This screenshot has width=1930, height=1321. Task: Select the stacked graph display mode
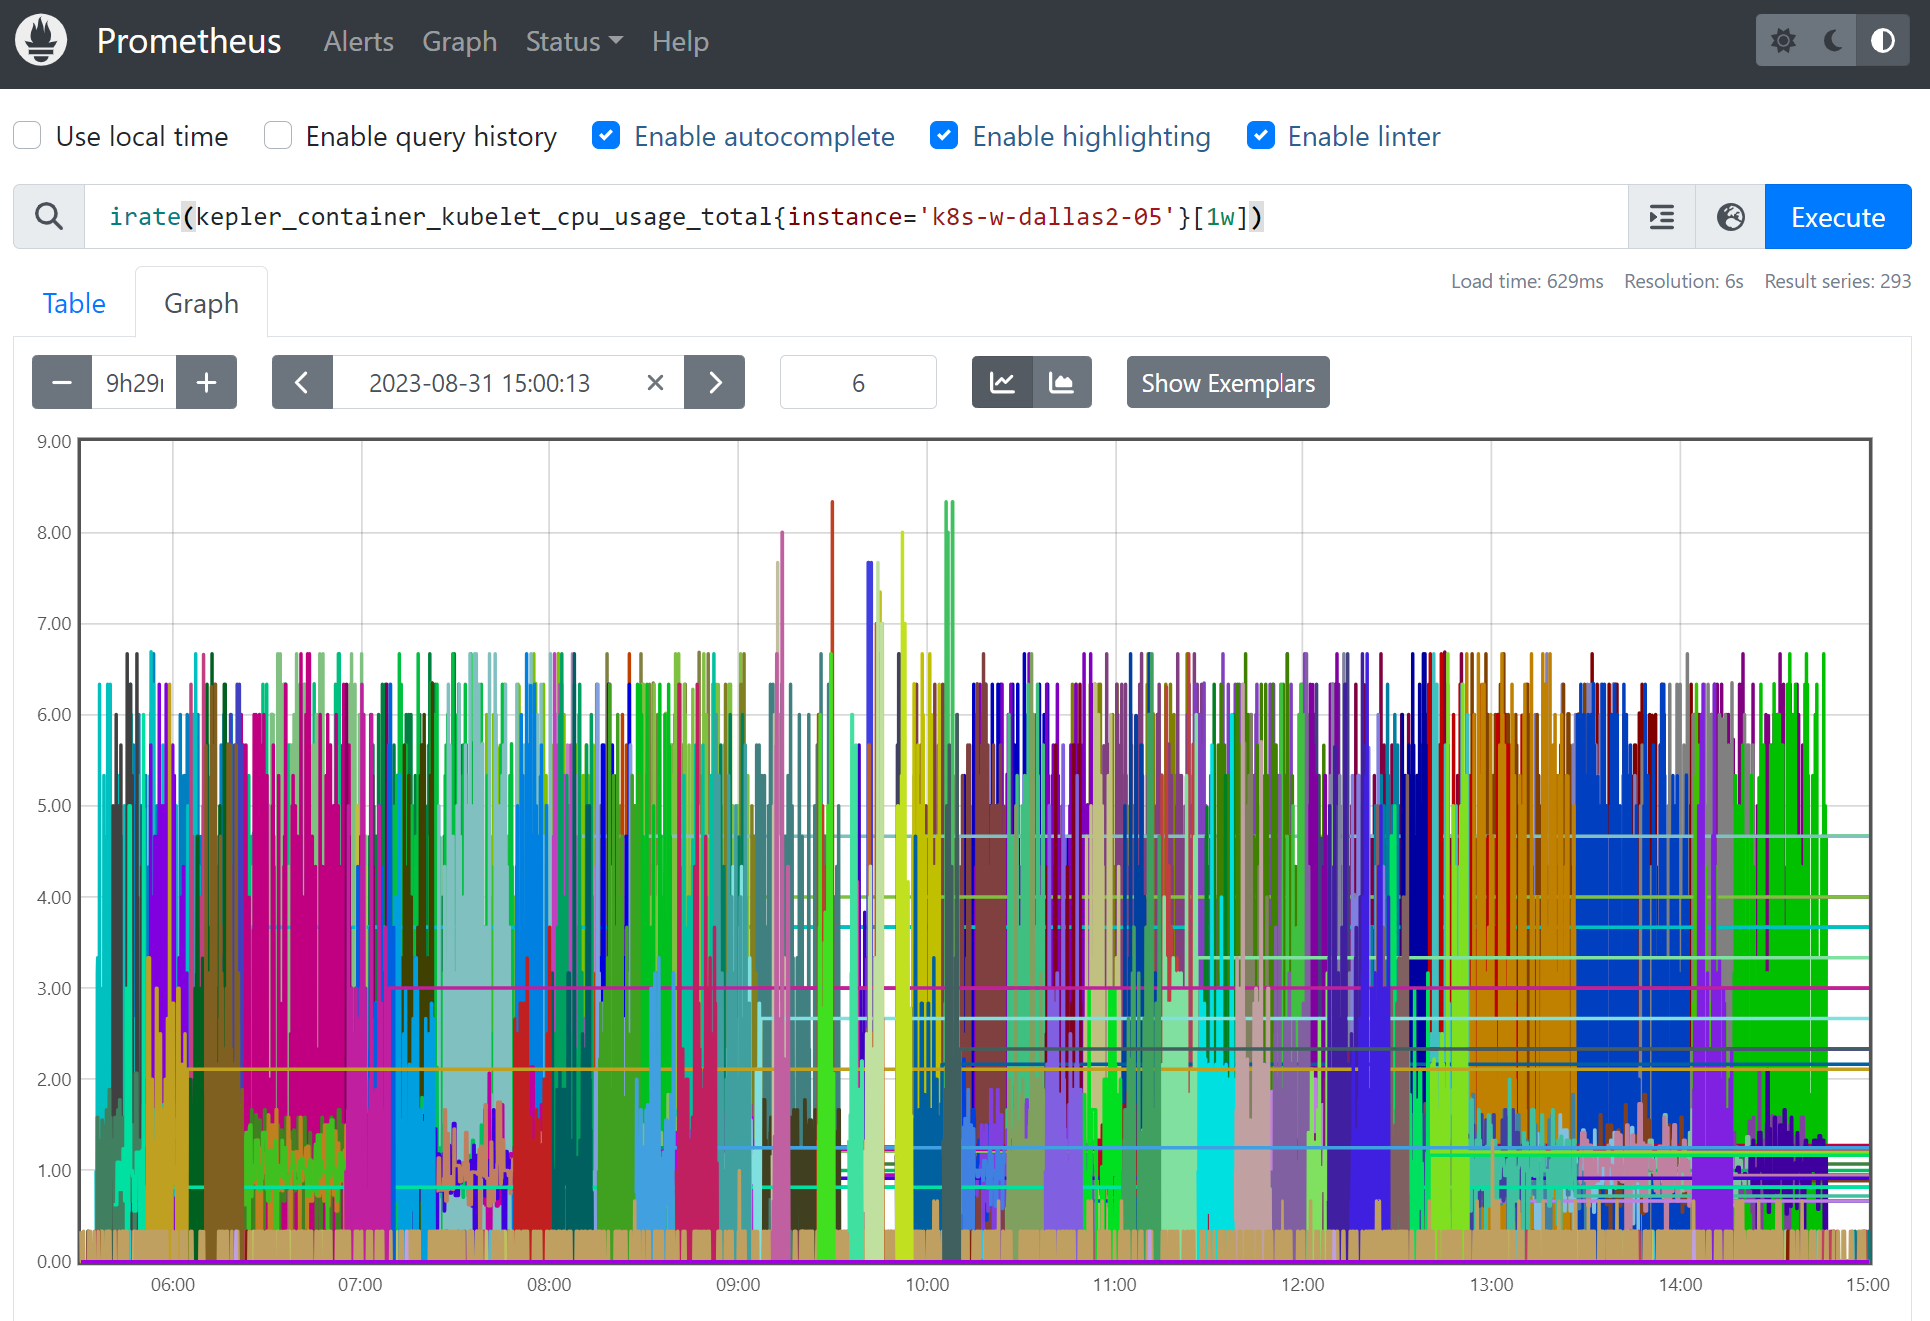pyautogui.click(x=1062, y=382)
